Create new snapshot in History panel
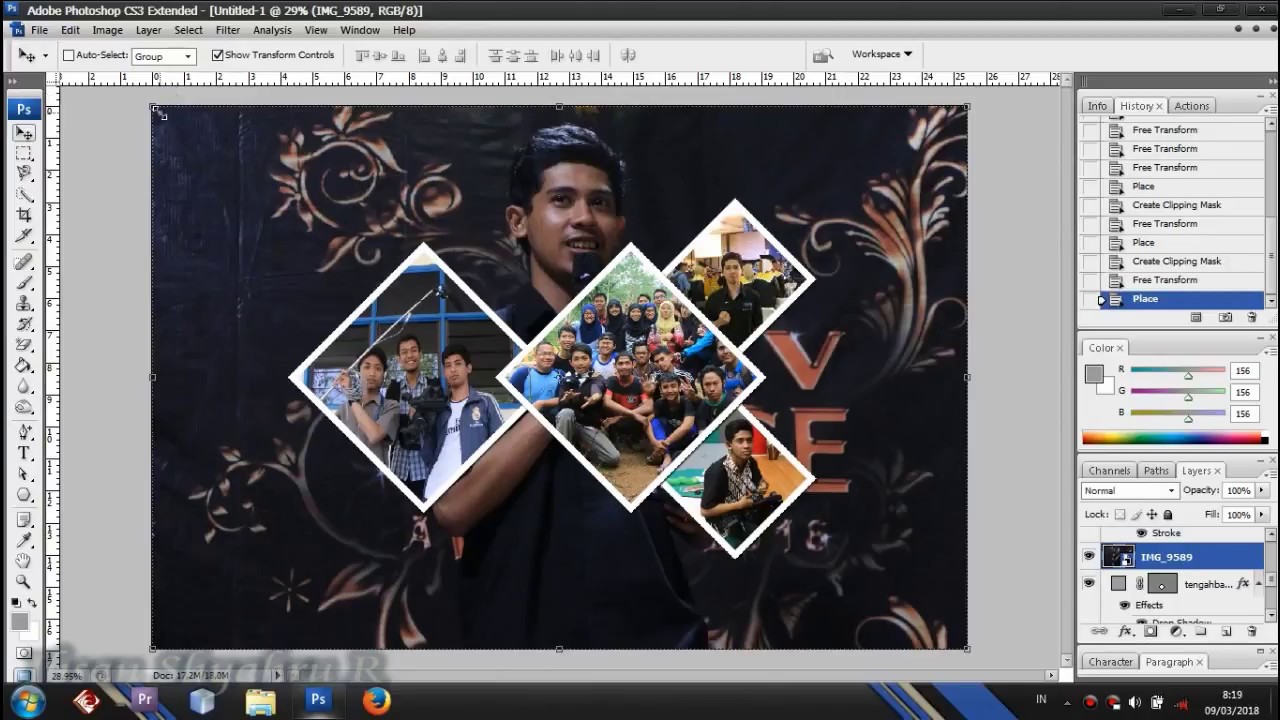 [1225, 317]
